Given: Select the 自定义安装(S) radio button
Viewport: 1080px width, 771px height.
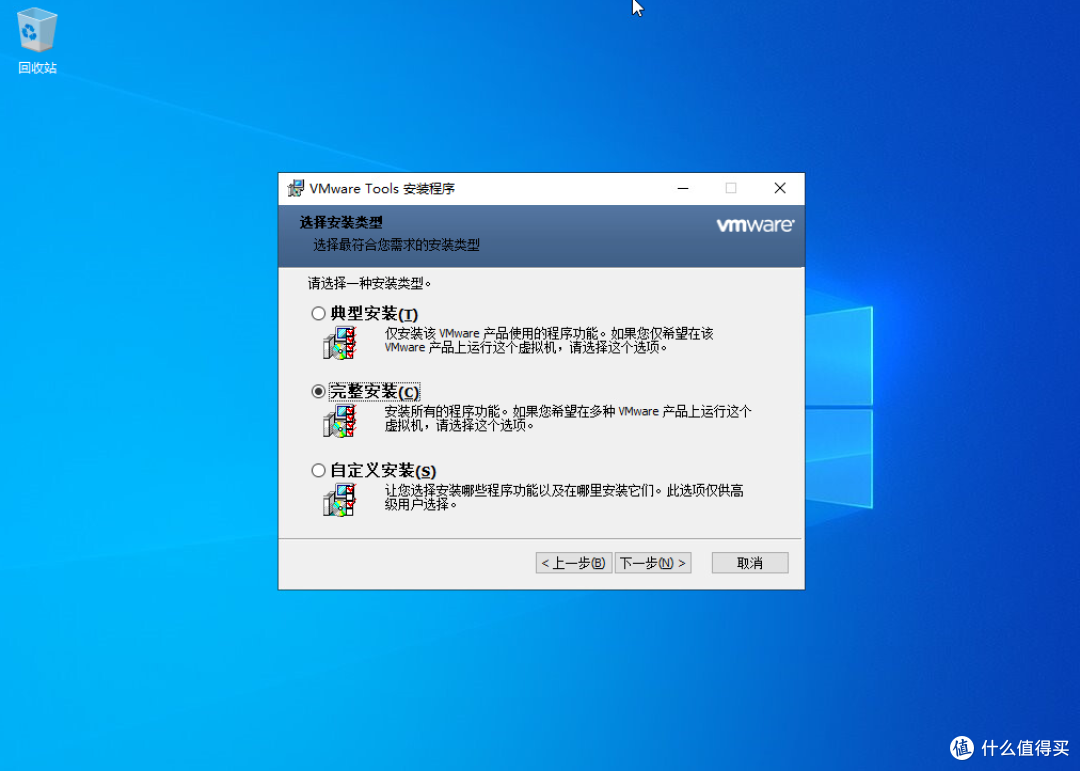Looking at the screenshot, I should (318, 471).
